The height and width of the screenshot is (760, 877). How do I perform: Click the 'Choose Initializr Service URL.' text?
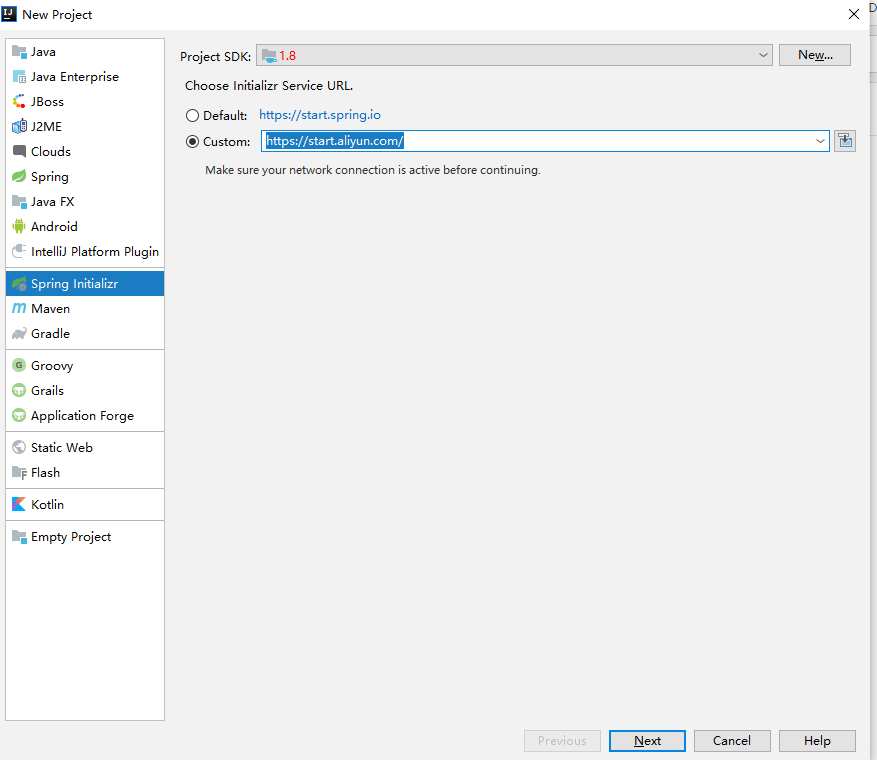point(269,86)
